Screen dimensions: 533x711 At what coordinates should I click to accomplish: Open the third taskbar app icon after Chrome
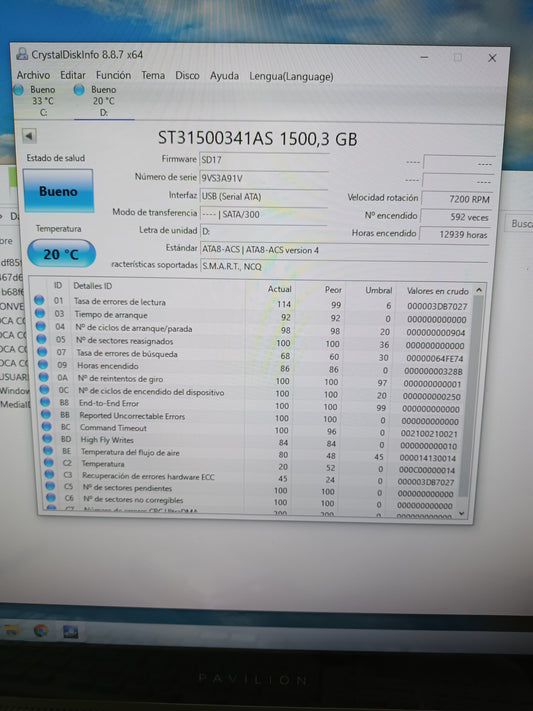pyautogui.click(x=70, y=632)
